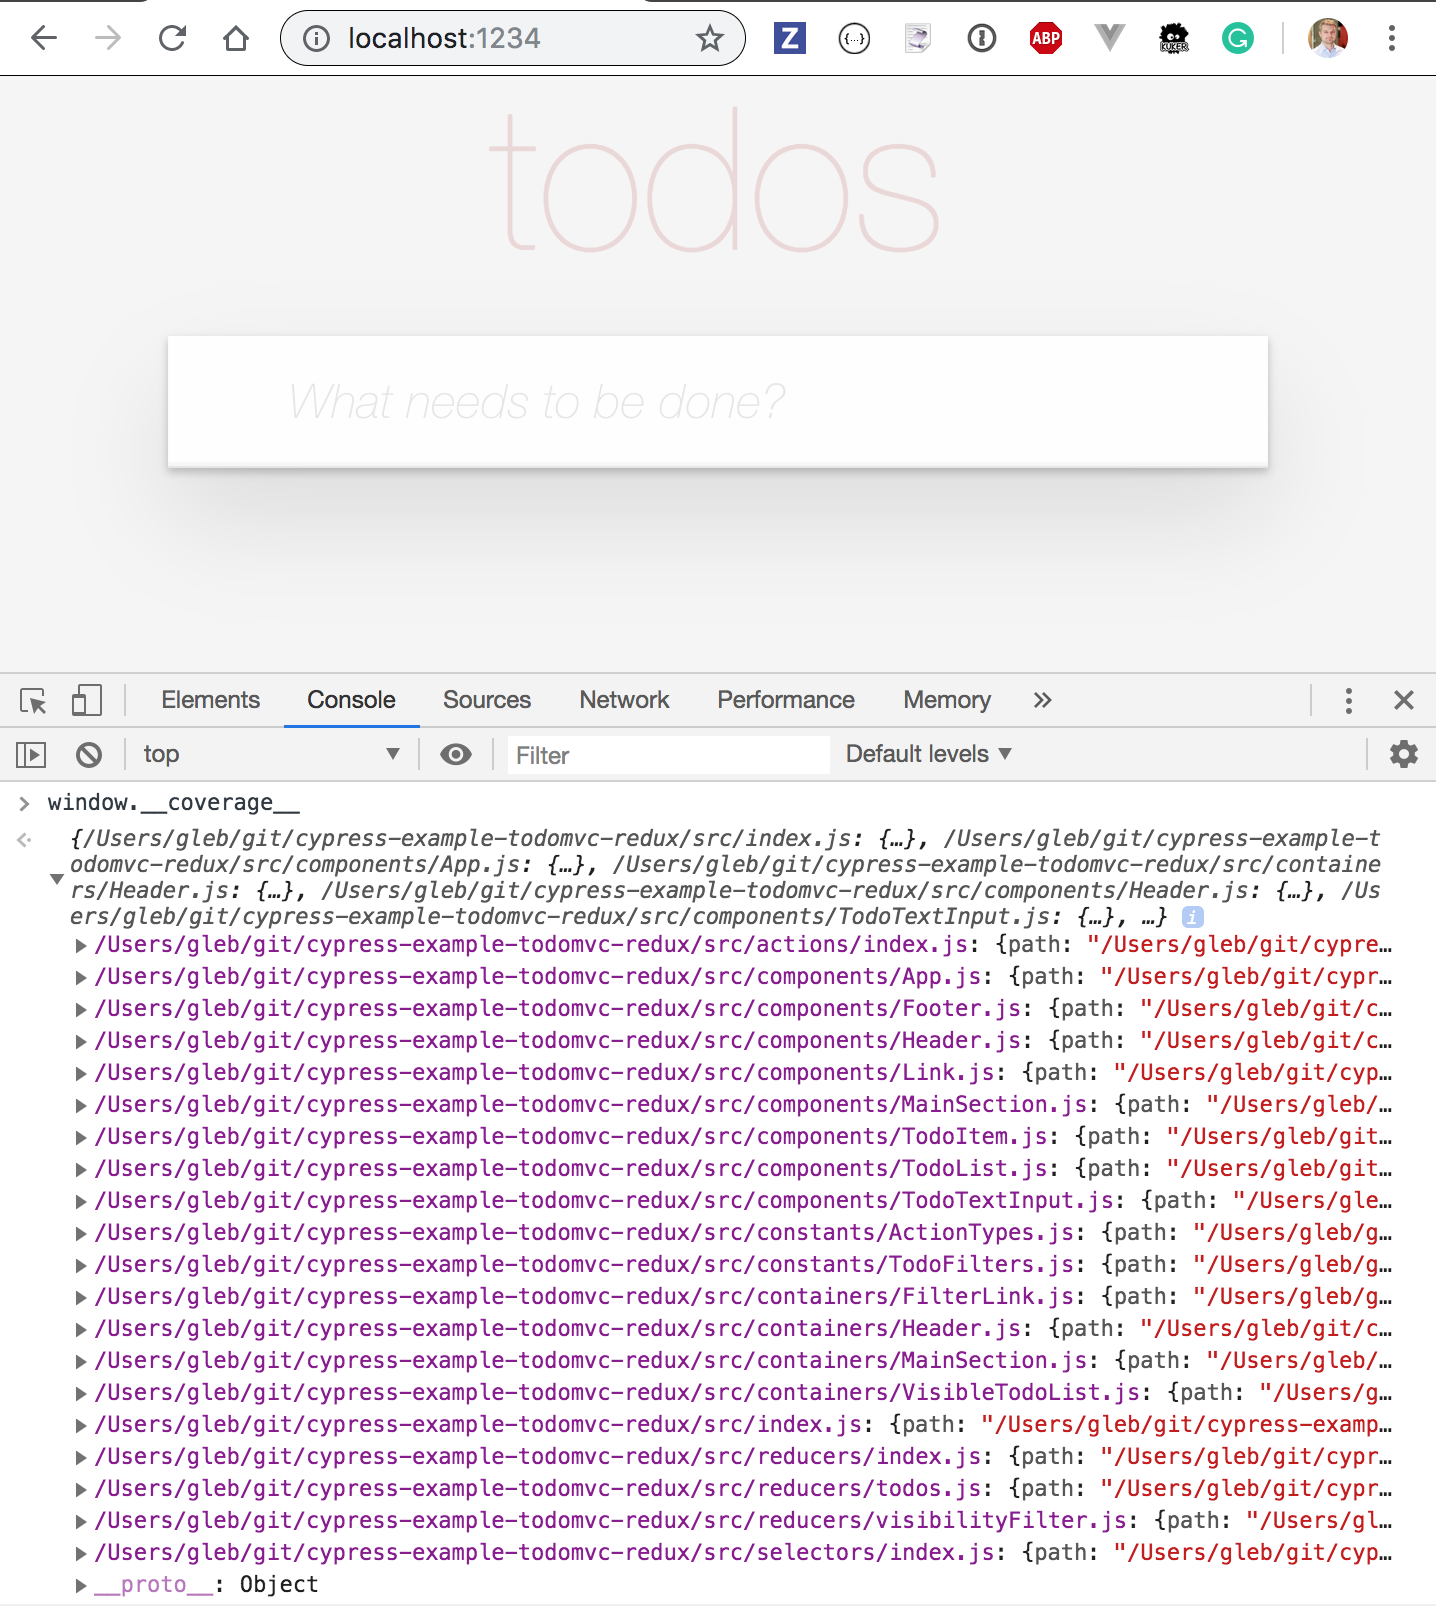Show the console sidebar panel
The height and width of the screenshot is (1608, 1436).
pos(31,755)
